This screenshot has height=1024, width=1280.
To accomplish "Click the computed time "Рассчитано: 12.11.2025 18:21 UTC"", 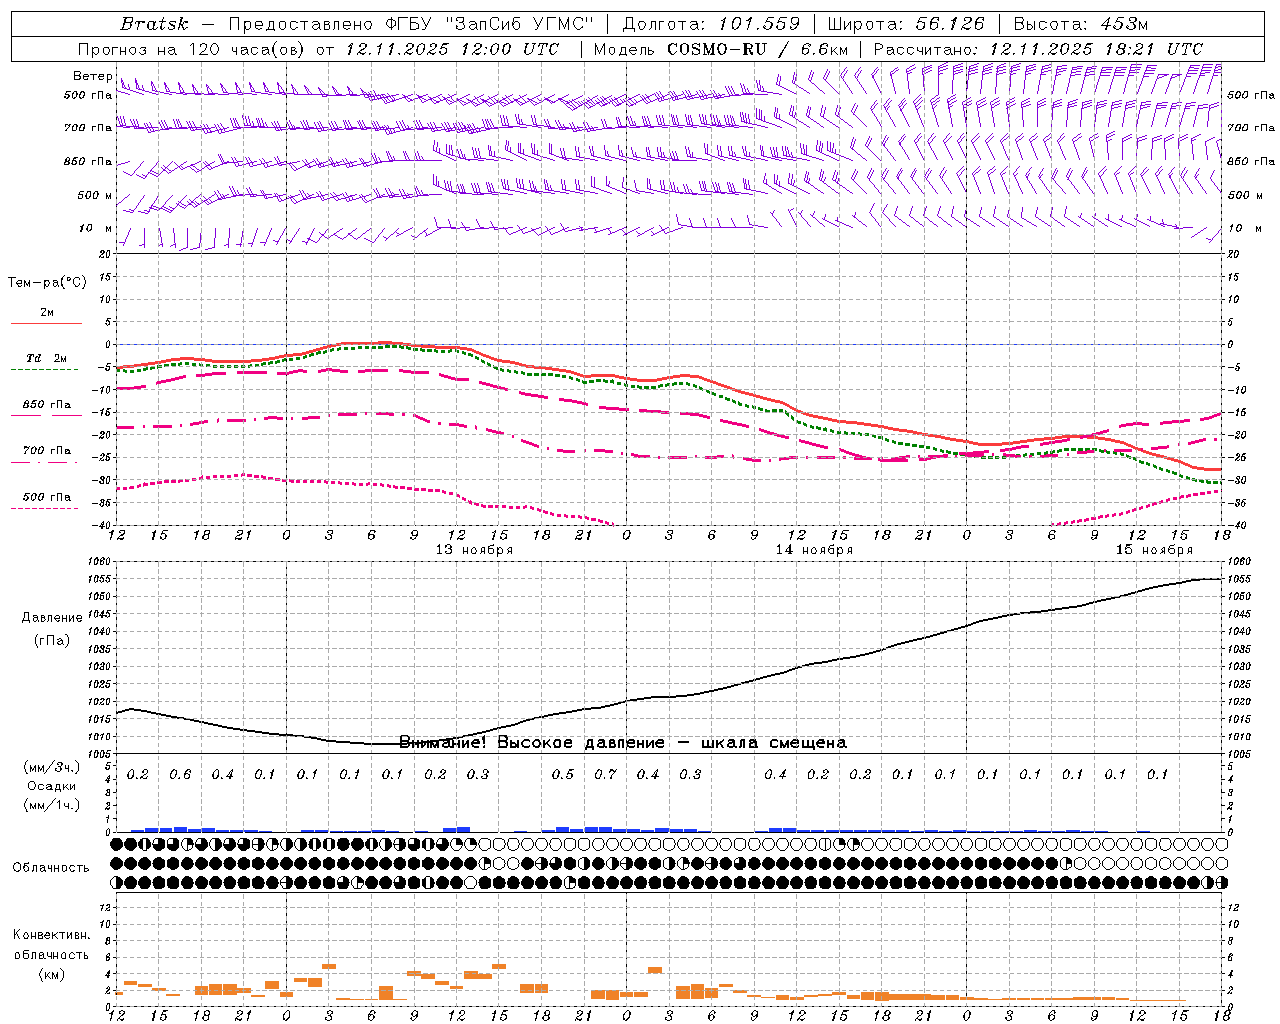I will click(1038, 49).
